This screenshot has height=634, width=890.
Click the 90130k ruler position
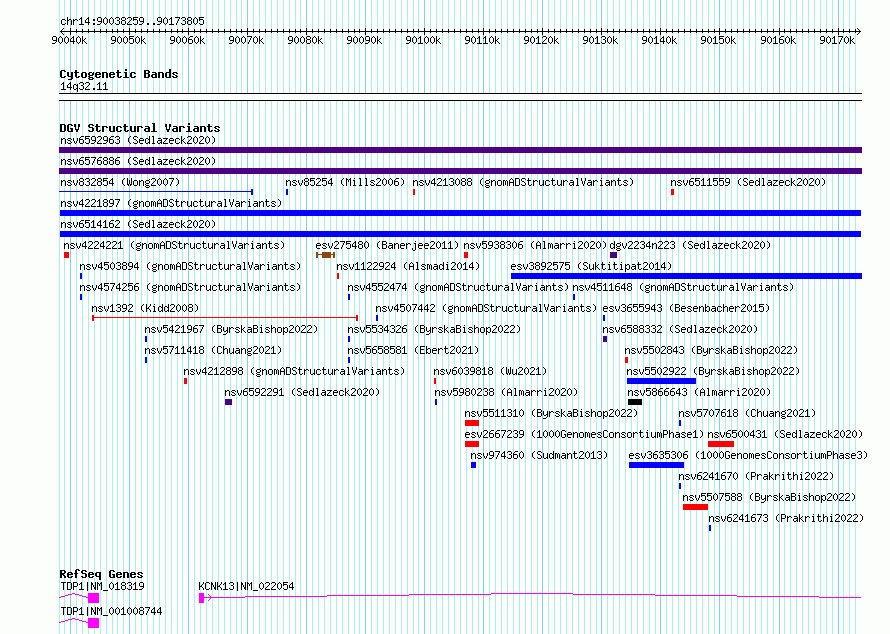pos(600,40)
